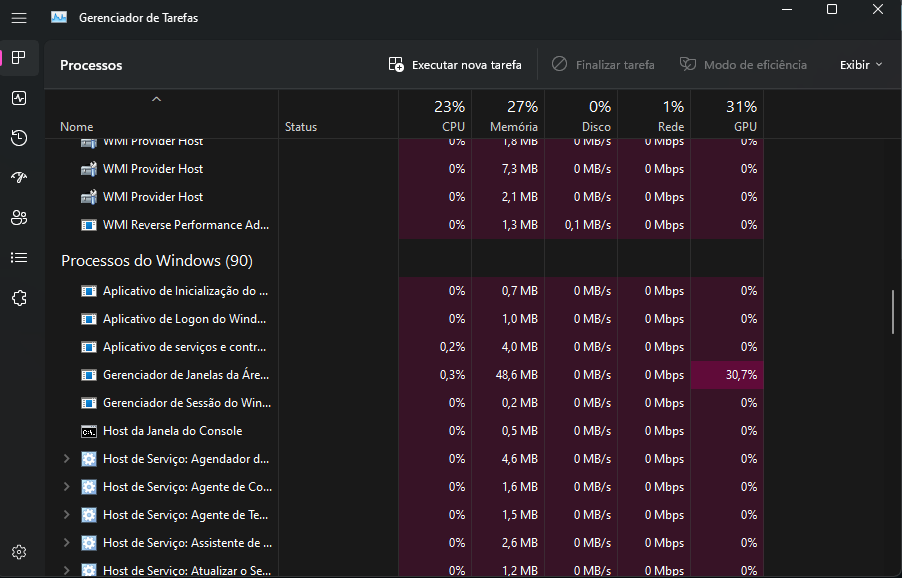Click the WMI Reverse Performance Adapter icon
The height and width of the screenshot is (578, 902).
(x=89, y=225)
